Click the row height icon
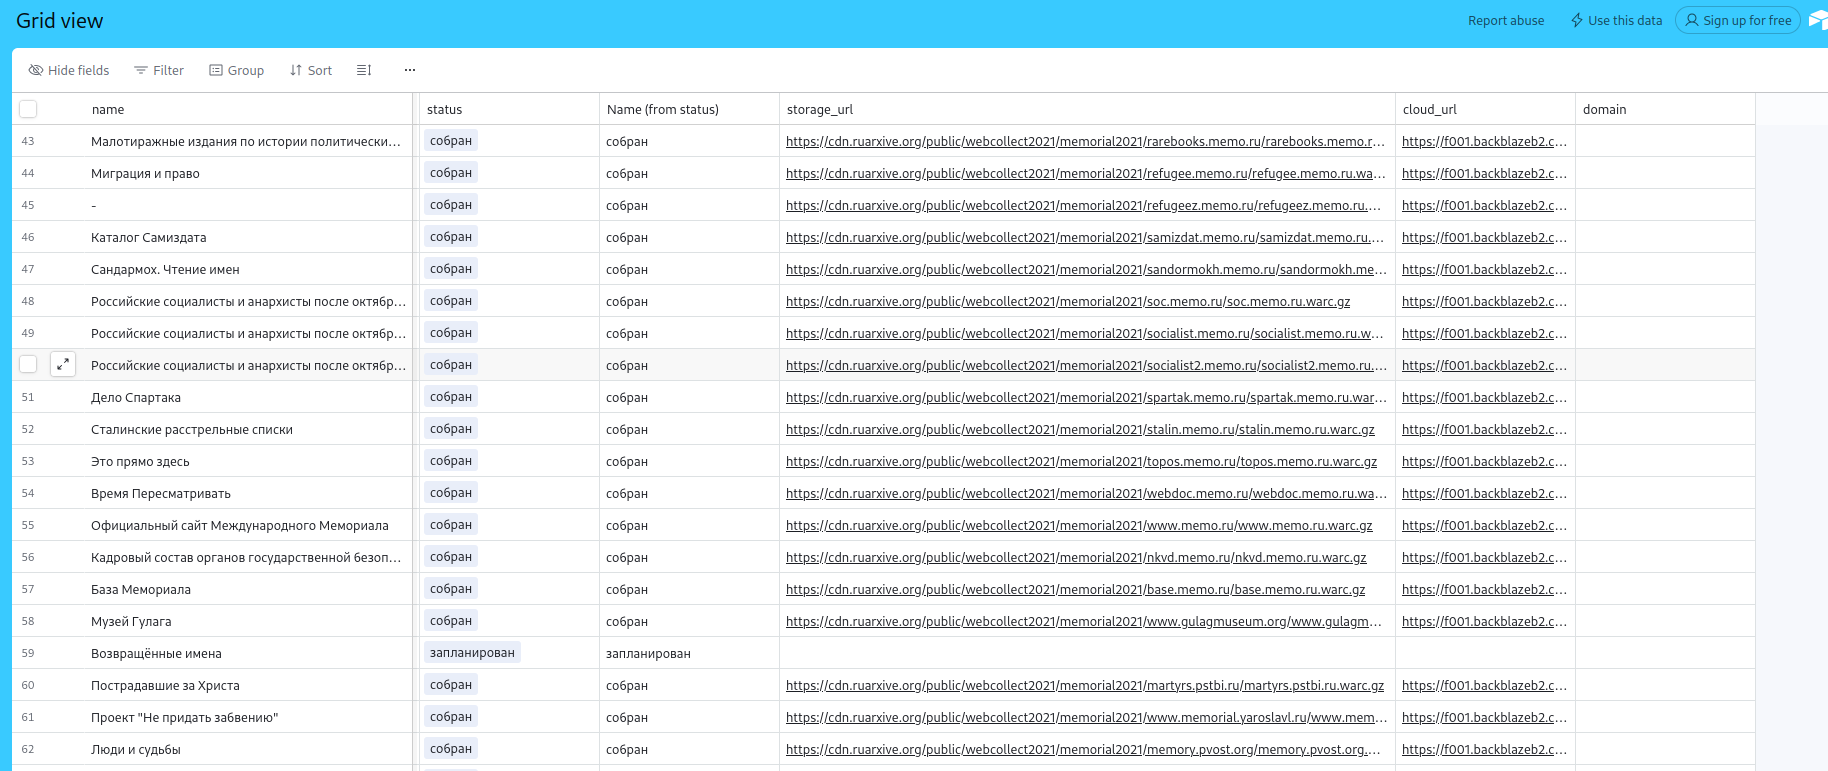 (364, 70)
